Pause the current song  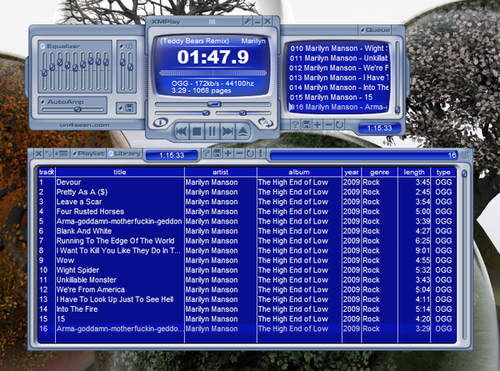pos(212,131)
